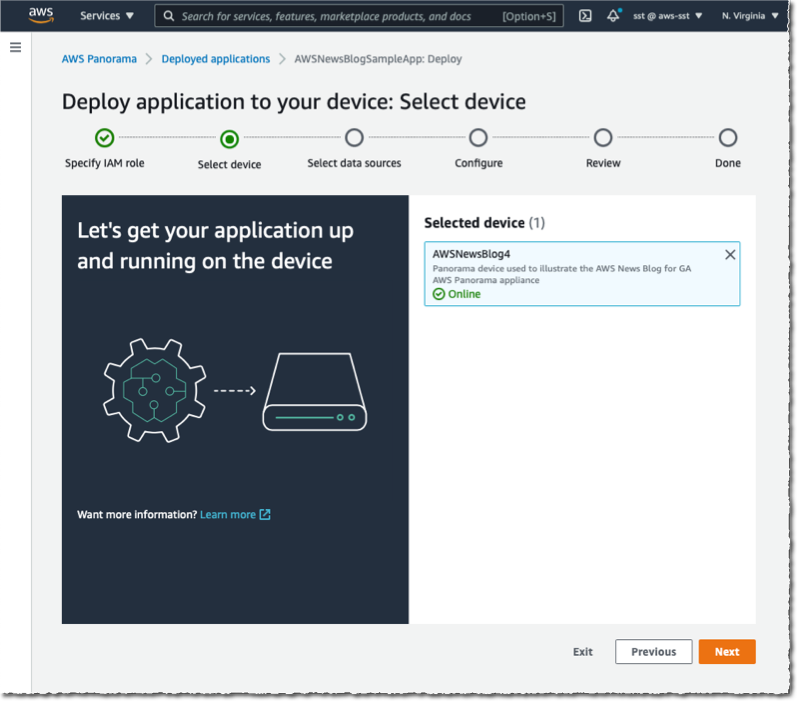This screenshot has height=702, width=798.
Task: Click the Select data sources label
Action: tap(354, 163)
